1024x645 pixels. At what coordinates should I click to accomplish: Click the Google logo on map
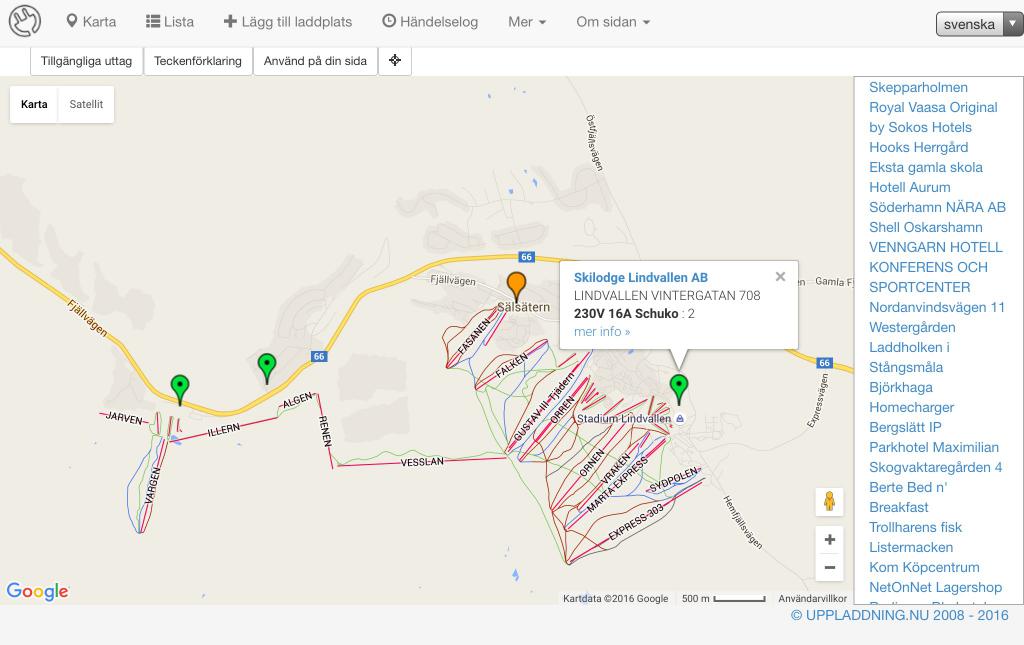pyautogui.click(x=38, y=591)
